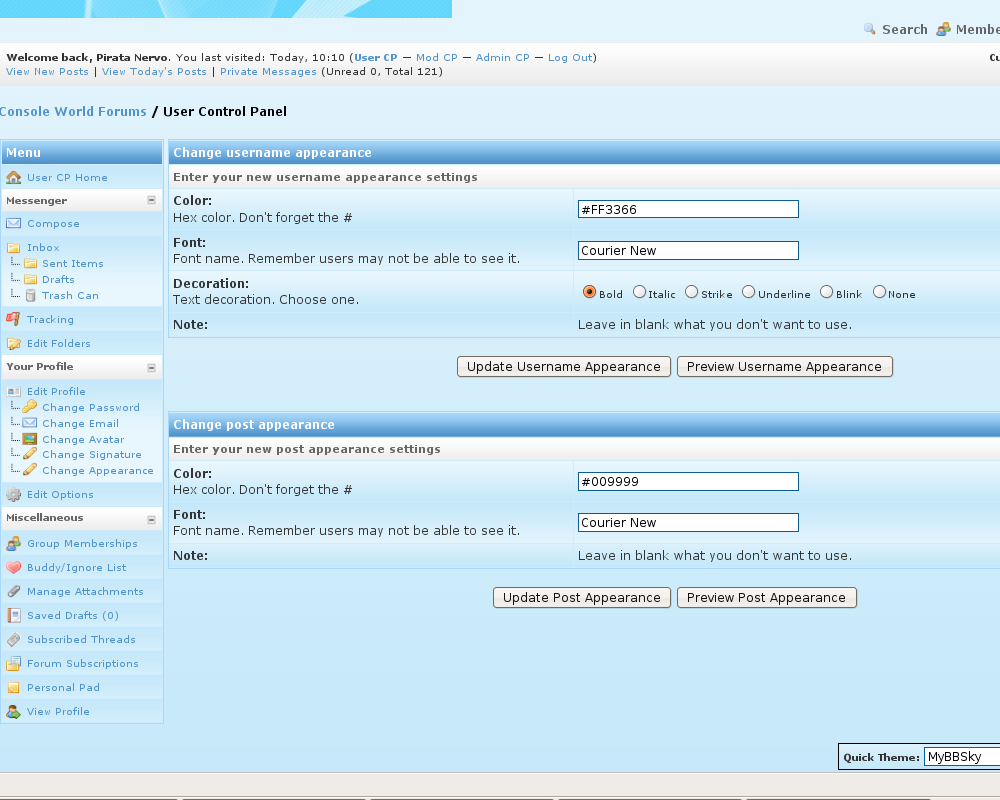Click Update Username Appearance button
Screen dimensions: 1000x800
pyautogui.click(x=564, y=367)
